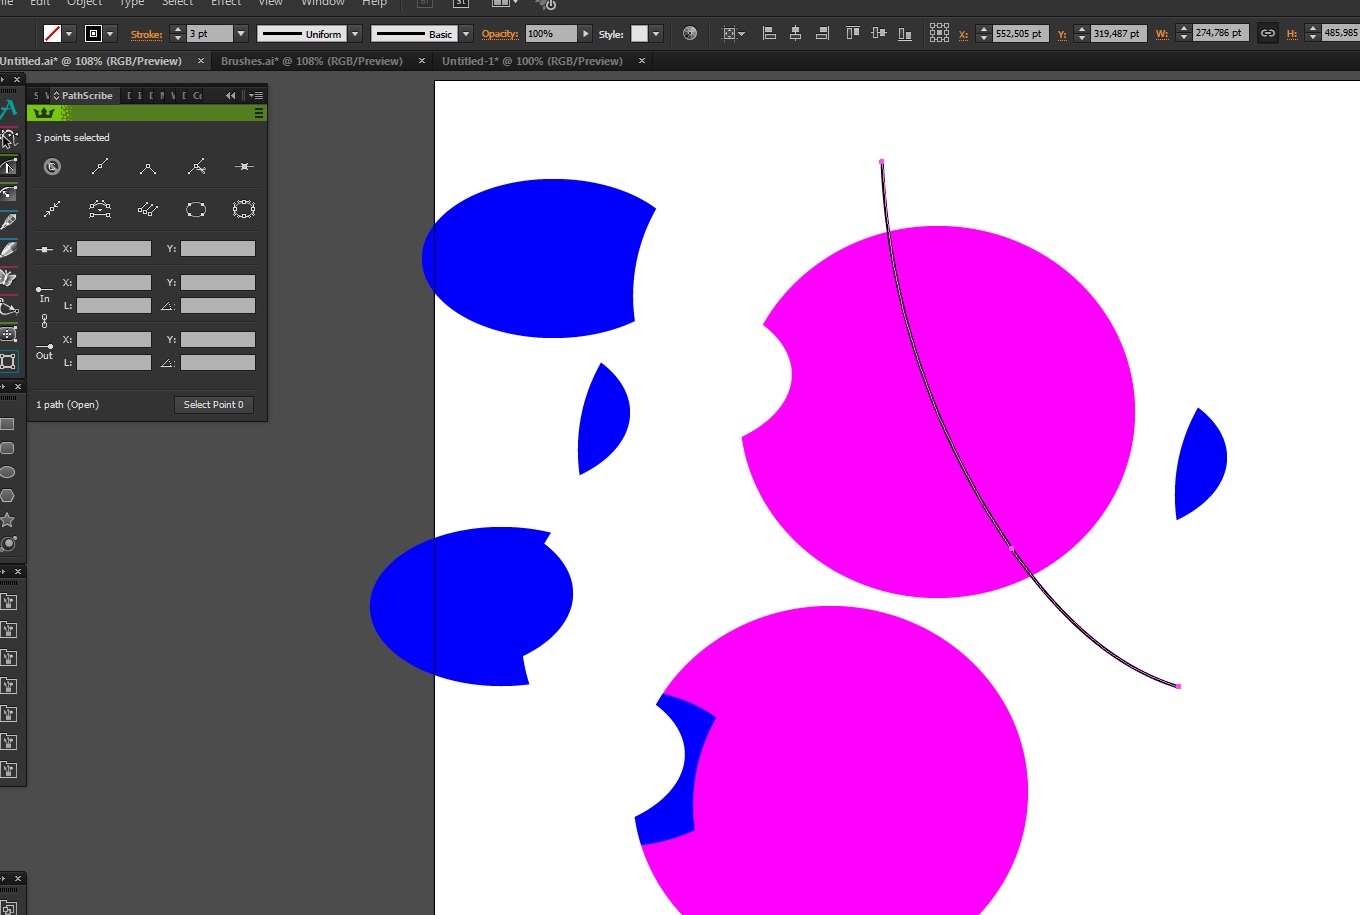This screenshot has width=1360, height=915.
Task: Click the scissors cut-path icon in PathScribe
Action: coord(196,167)
